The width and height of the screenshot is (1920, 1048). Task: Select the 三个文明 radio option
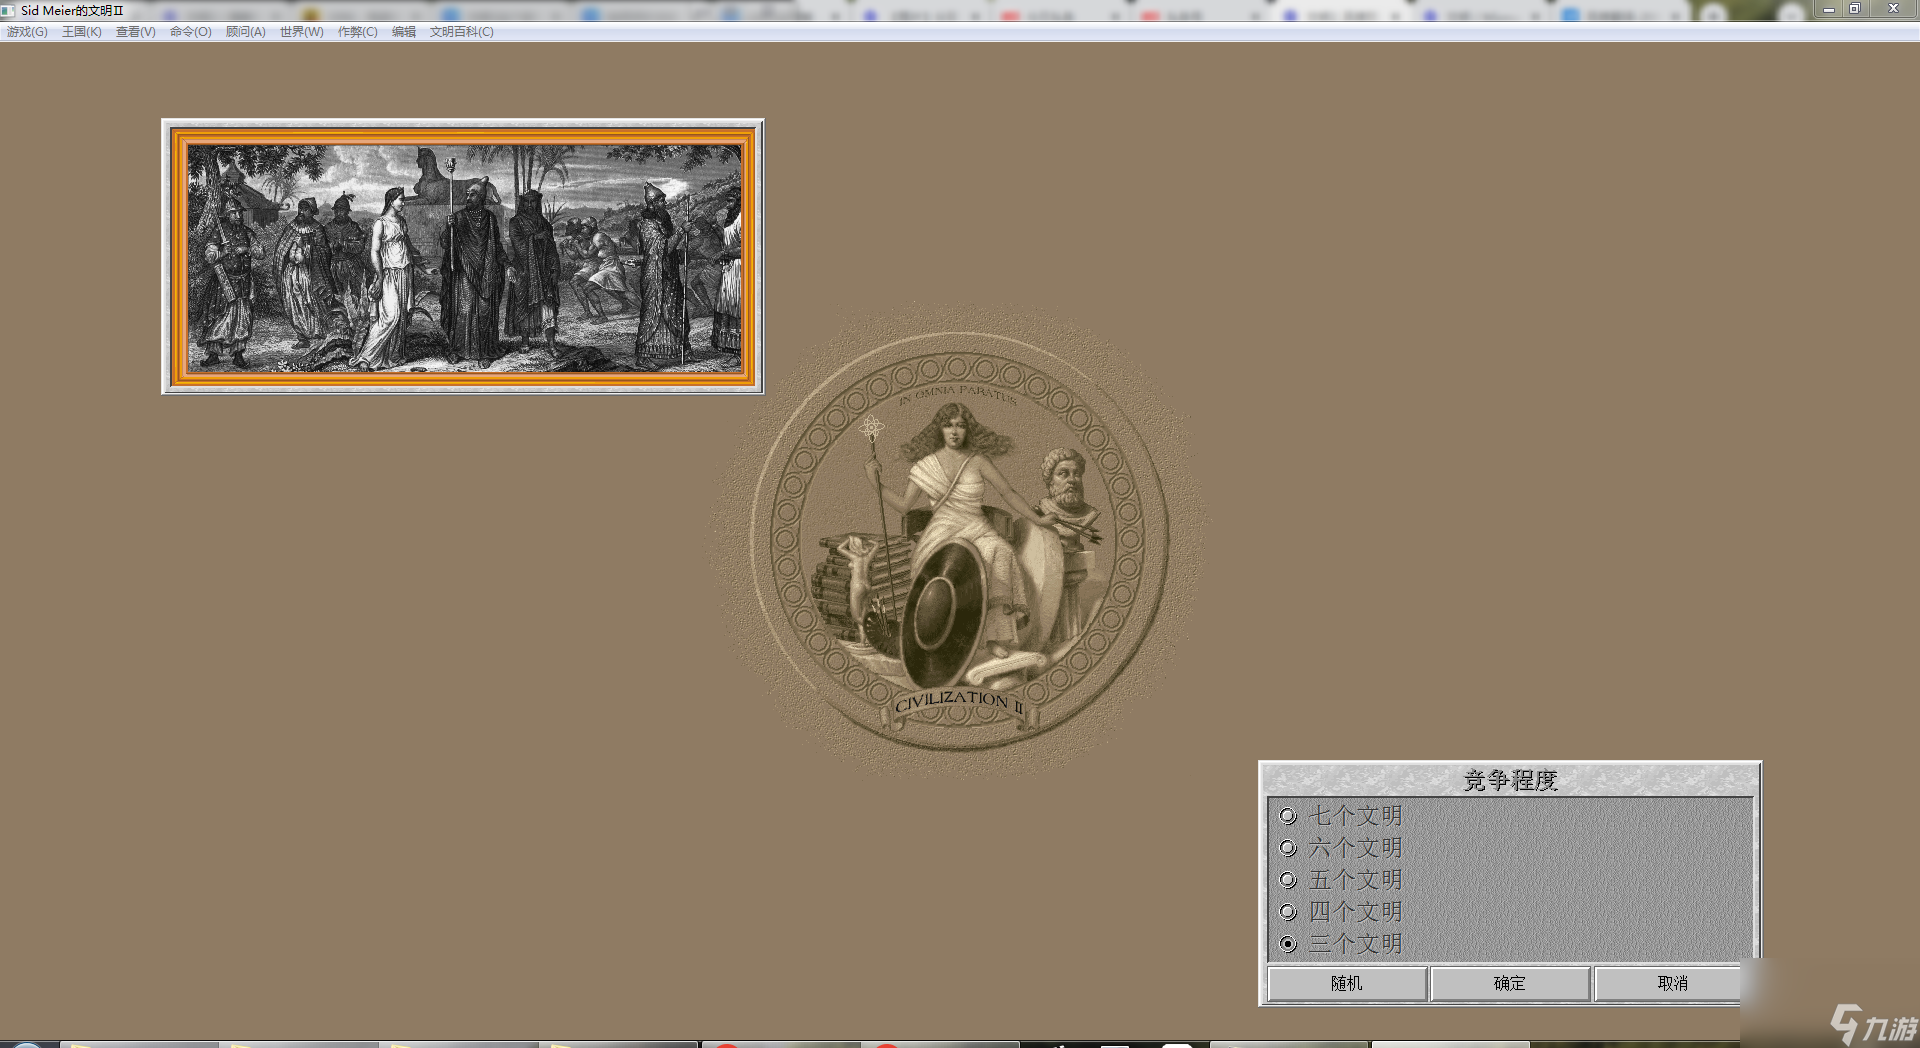tap(1342, 944)
